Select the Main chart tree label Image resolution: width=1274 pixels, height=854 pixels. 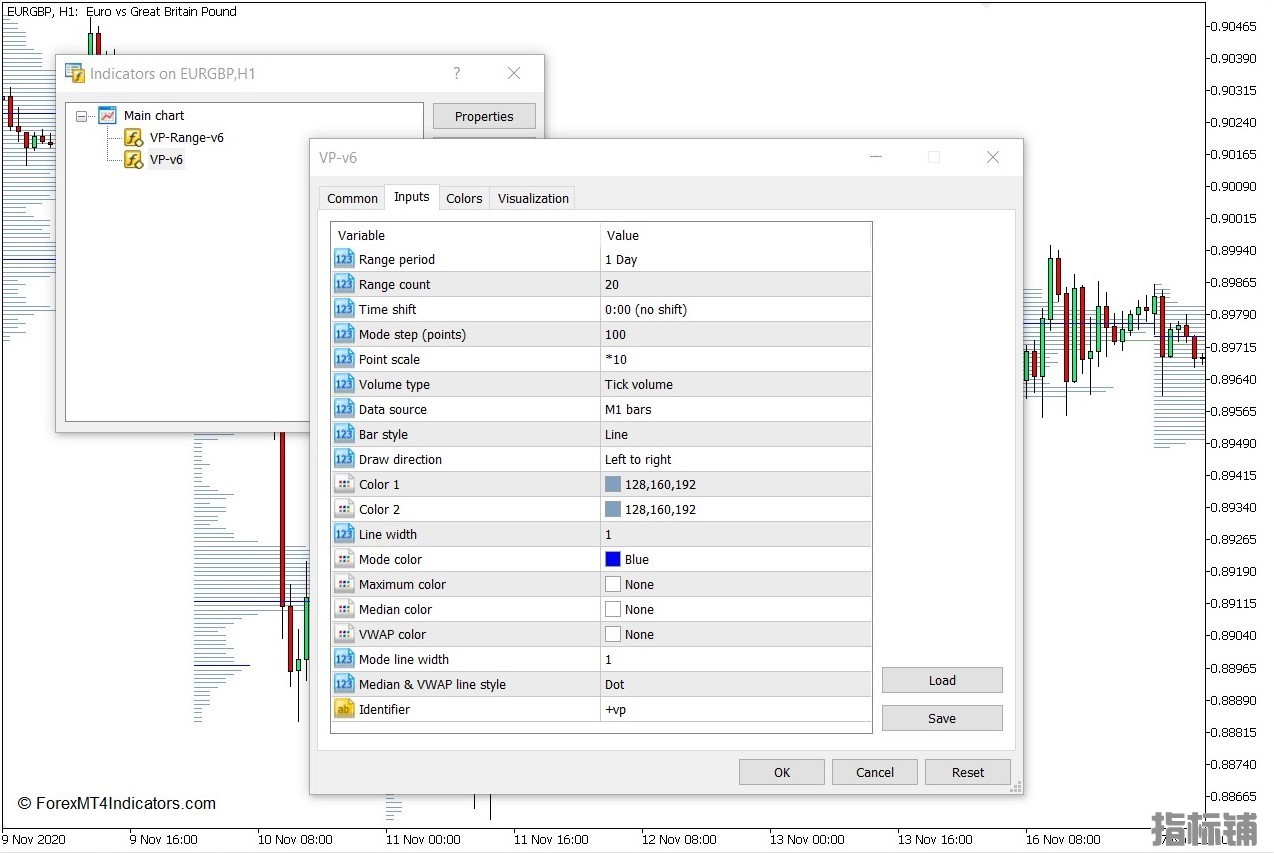point(154,115)
